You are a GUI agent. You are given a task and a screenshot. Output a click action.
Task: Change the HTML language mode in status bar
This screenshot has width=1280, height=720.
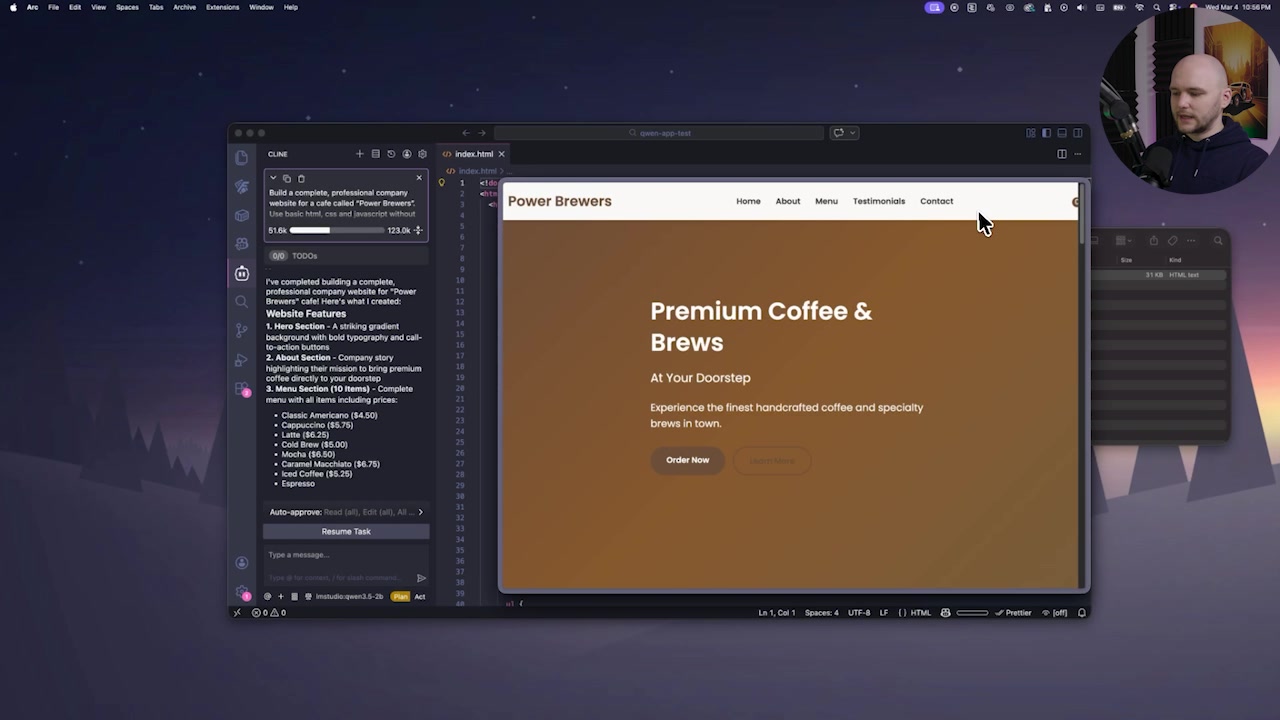click(920, 613)
